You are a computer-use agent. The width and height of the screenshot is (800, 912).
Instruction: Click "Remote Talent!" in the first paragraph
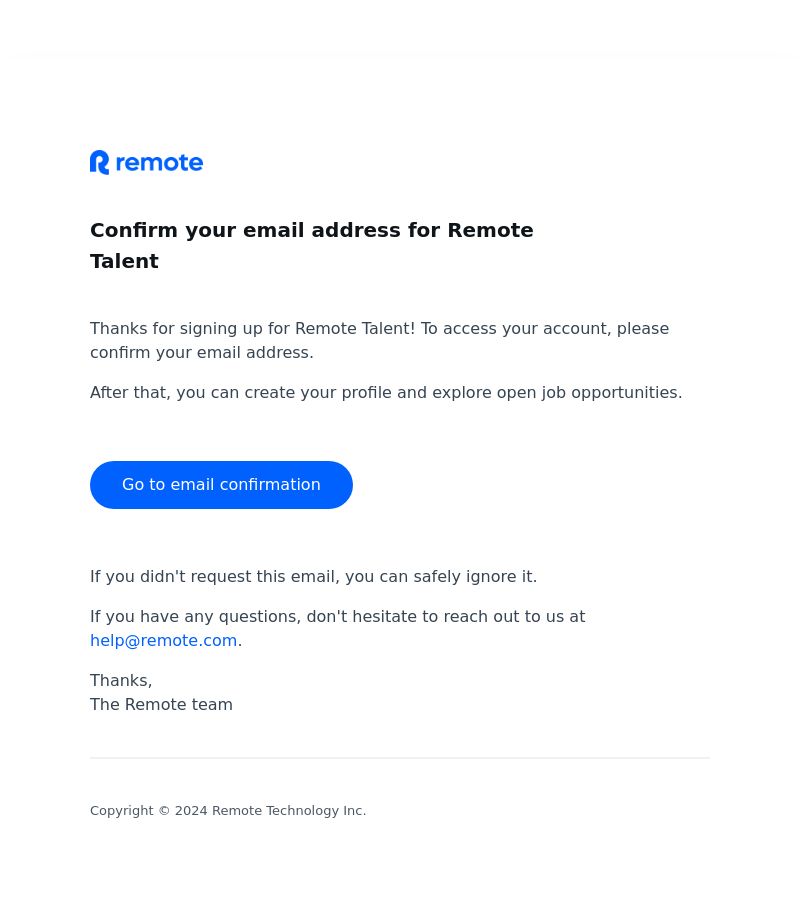point(355,329)
